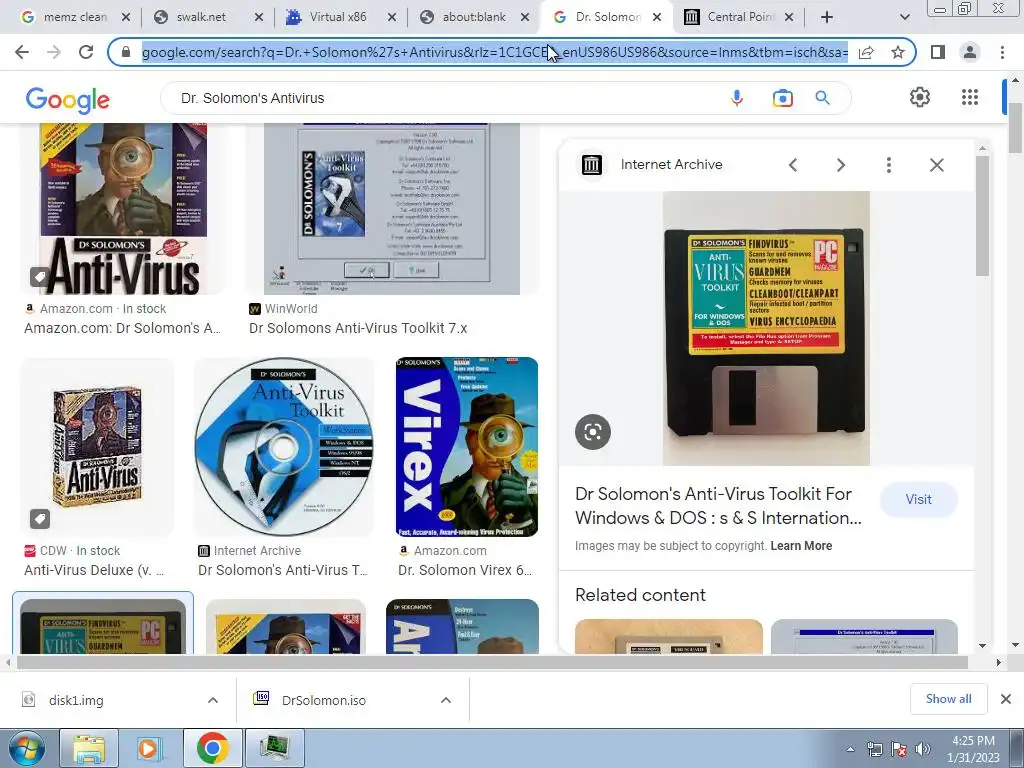Open the Dr. Solomon Virex 6 result title
1024x768 pixels.
coord(465,570)
